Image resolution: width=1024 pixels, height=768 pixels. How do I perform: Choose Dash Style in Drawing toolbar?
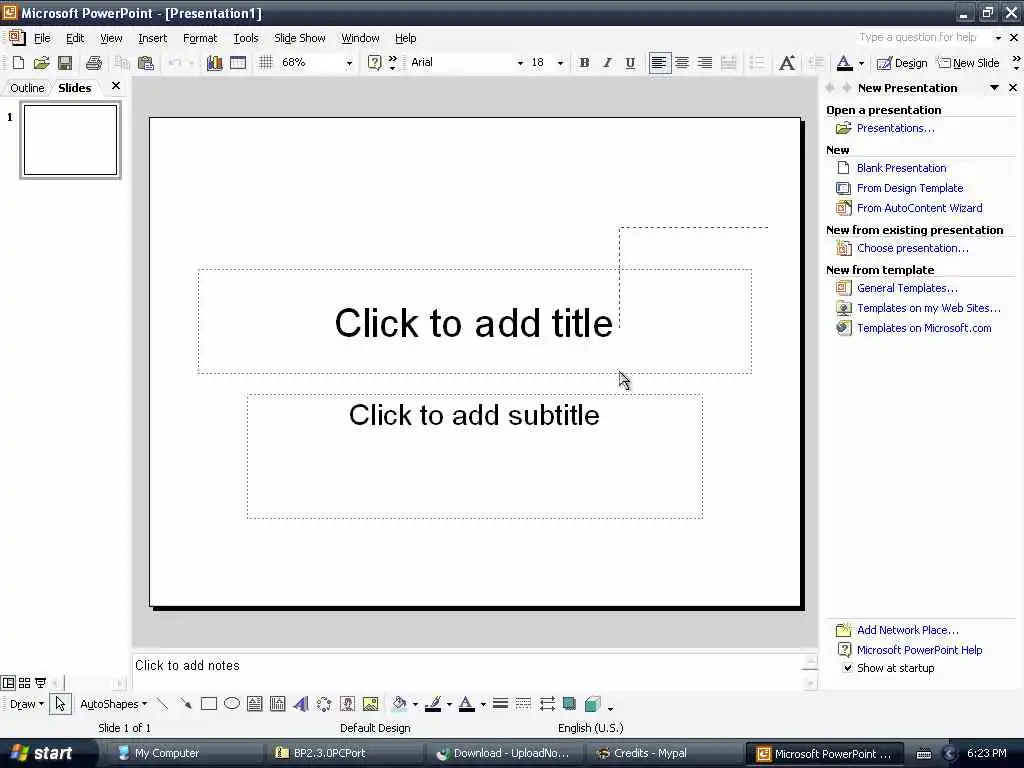(x=523, y=704)
